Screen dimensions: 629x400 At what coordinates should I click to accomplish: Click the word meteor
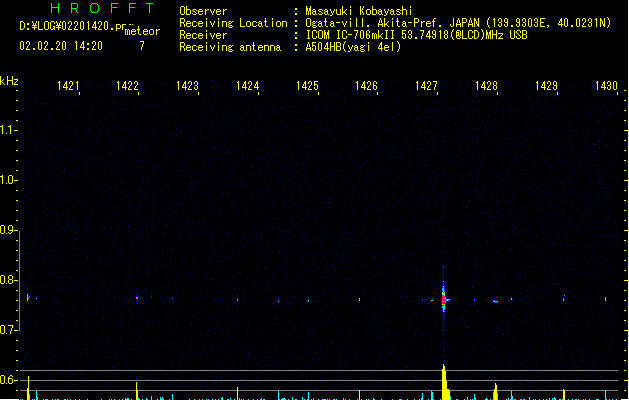pyautogui.click(x=142, y=31)
